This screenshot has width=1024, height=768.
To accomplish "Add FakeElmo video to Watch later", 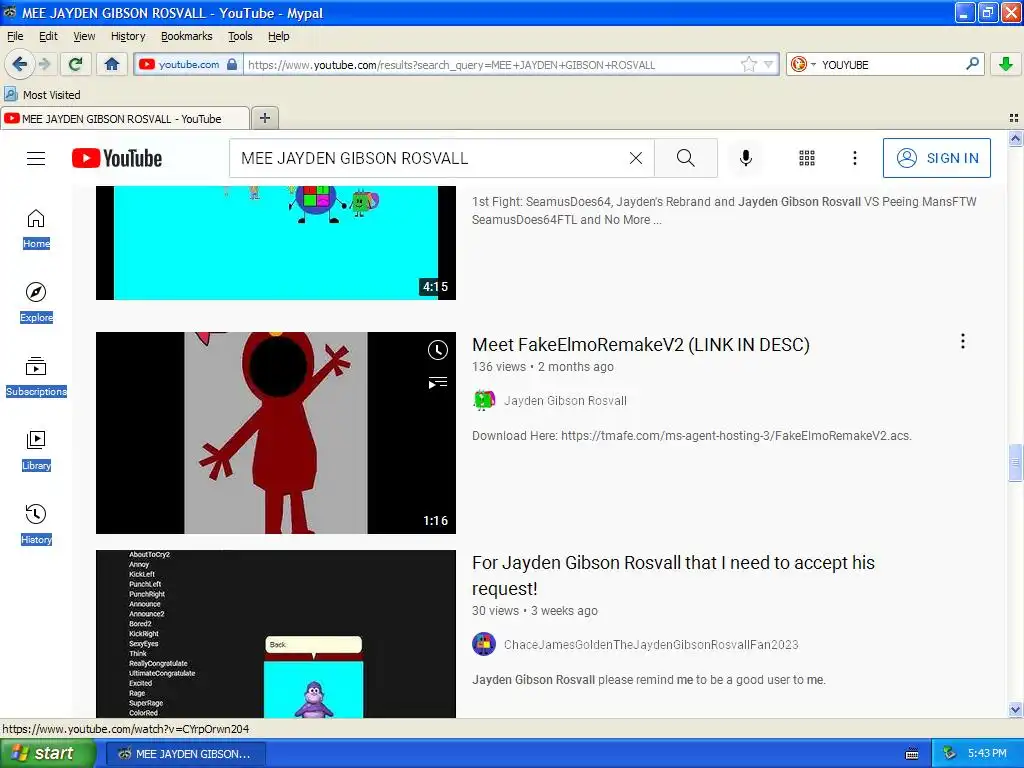I will pyautogui.click(x=438, y=350).
